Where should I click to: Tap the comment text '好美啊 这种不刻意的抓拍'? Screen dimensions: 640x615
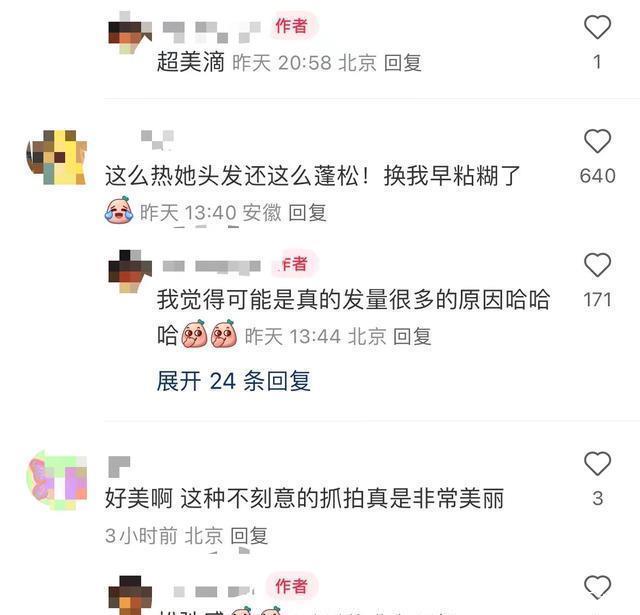pyautogui.click(x=236, y=498)
